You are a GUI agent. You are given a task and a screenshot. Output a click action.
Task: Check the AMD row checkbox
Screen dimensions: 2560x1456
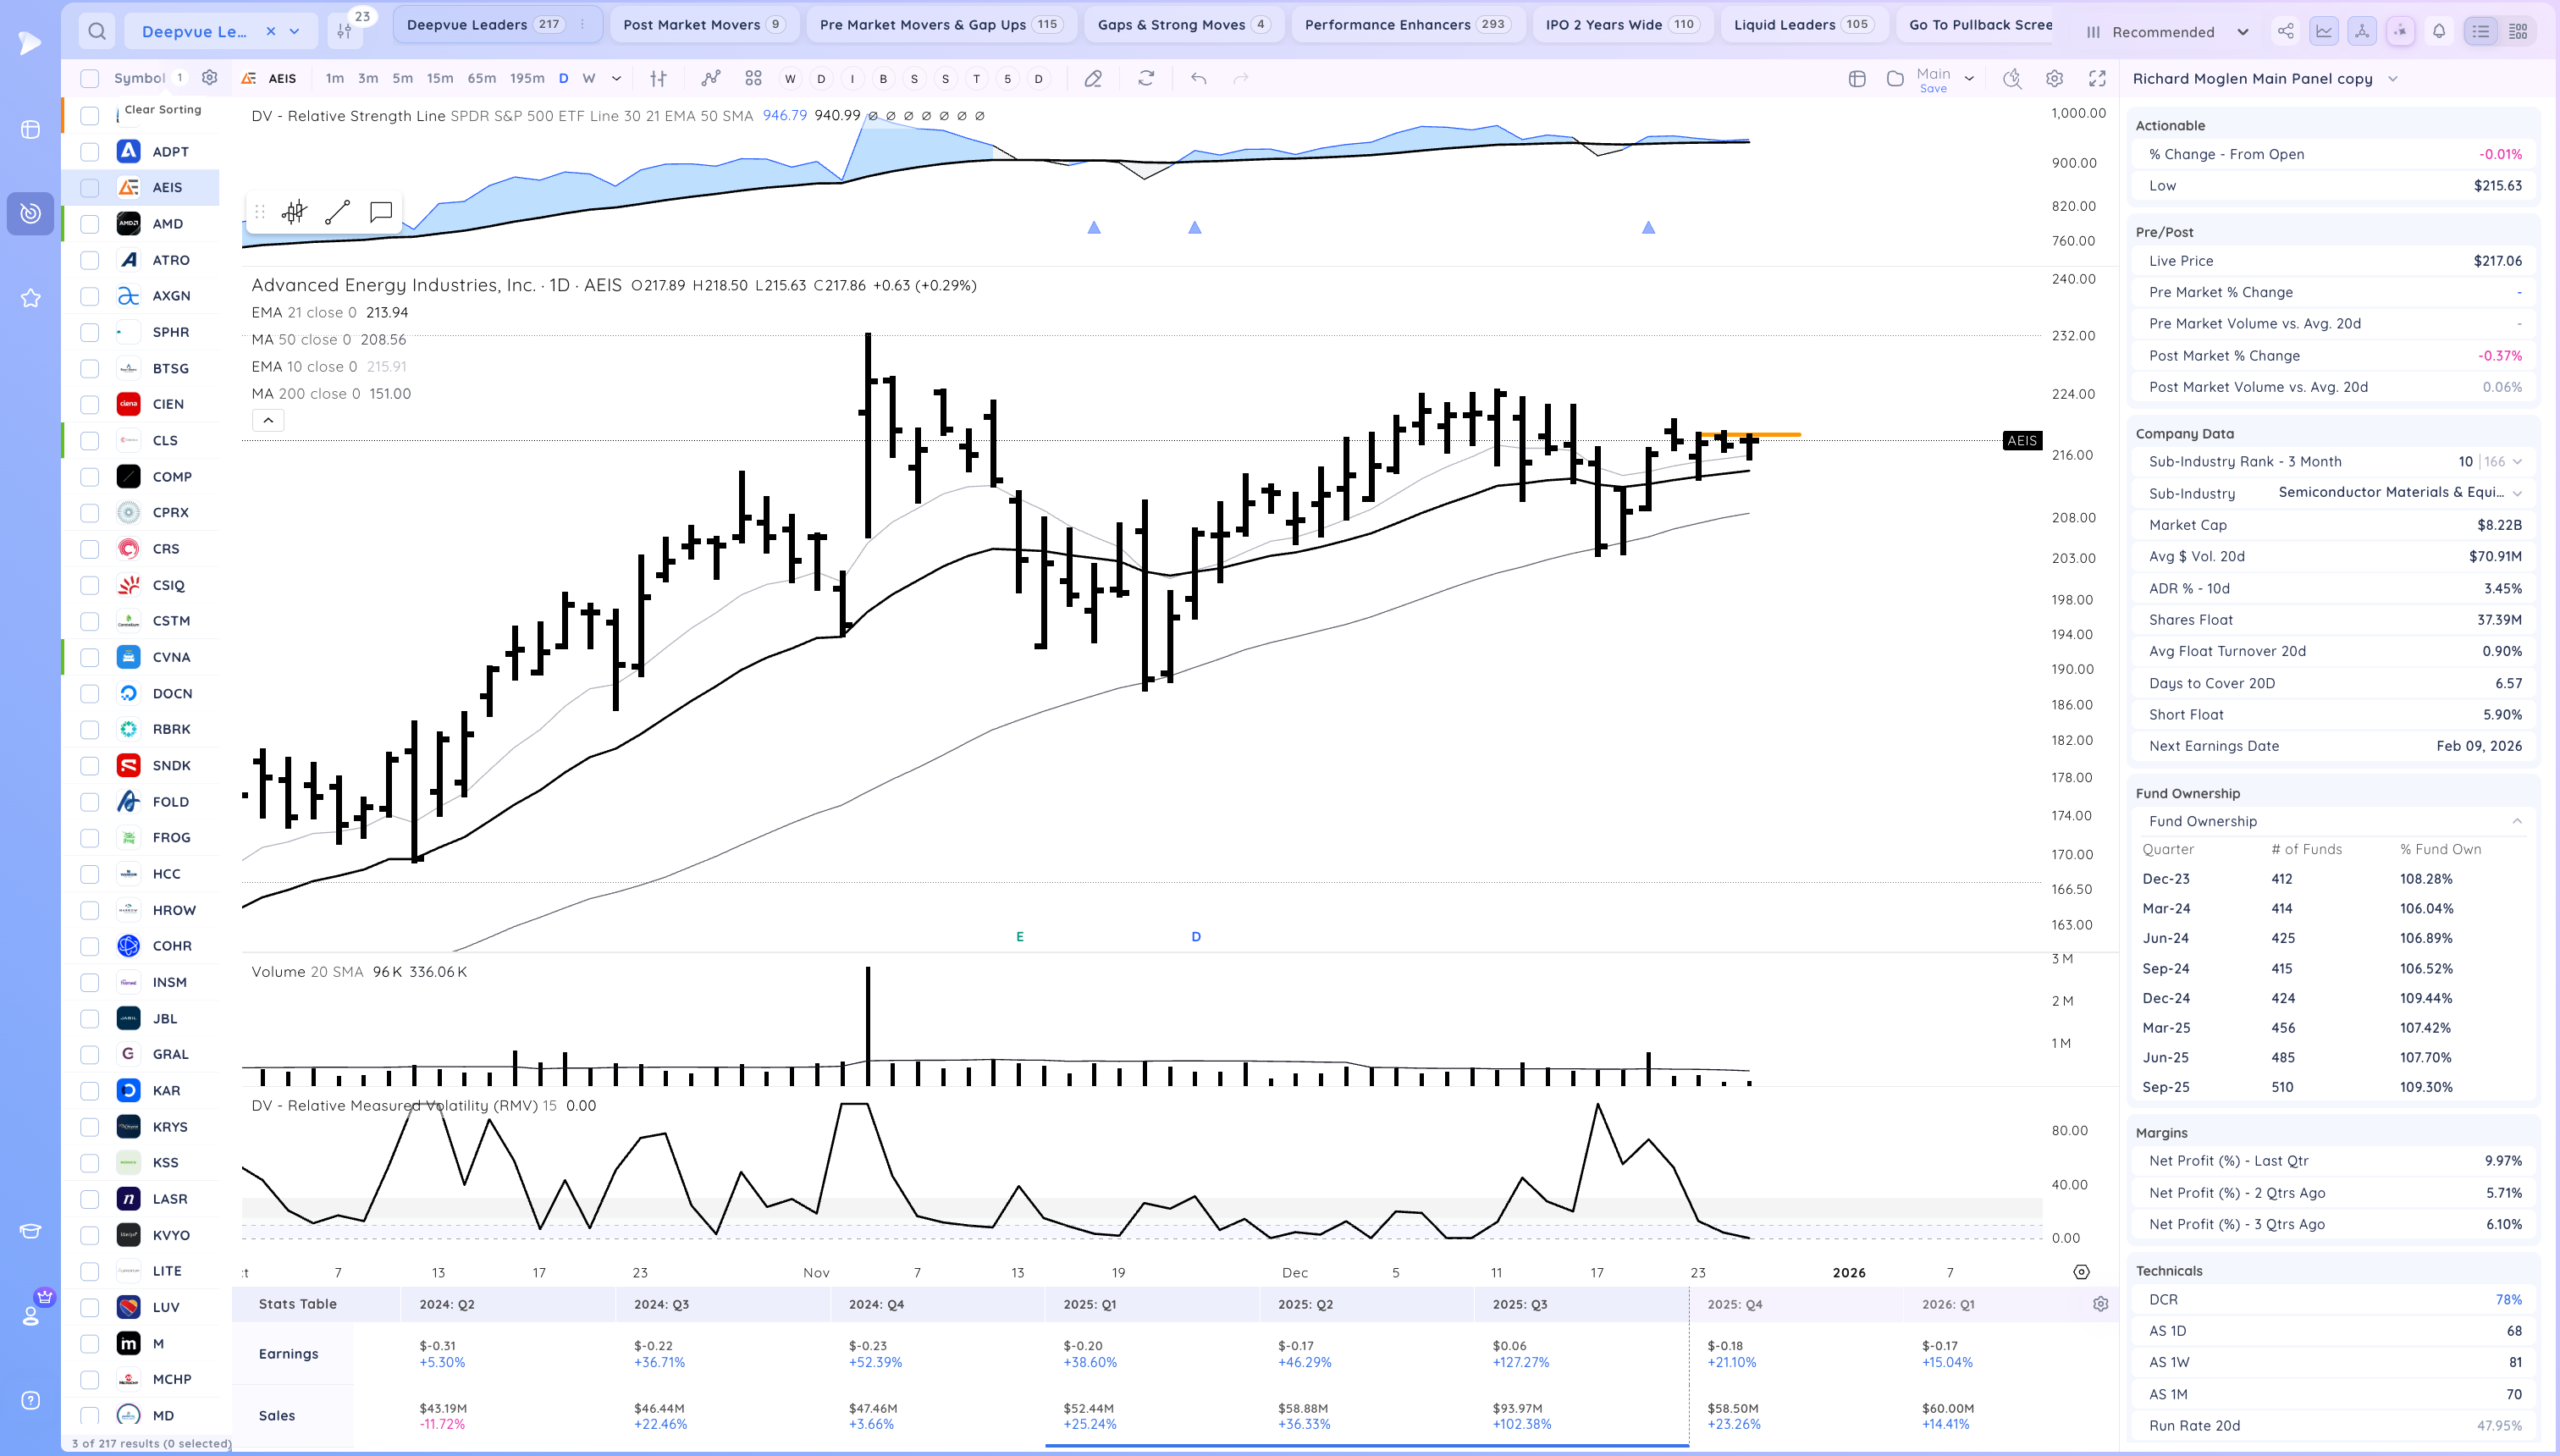click(x=90, y=224)
